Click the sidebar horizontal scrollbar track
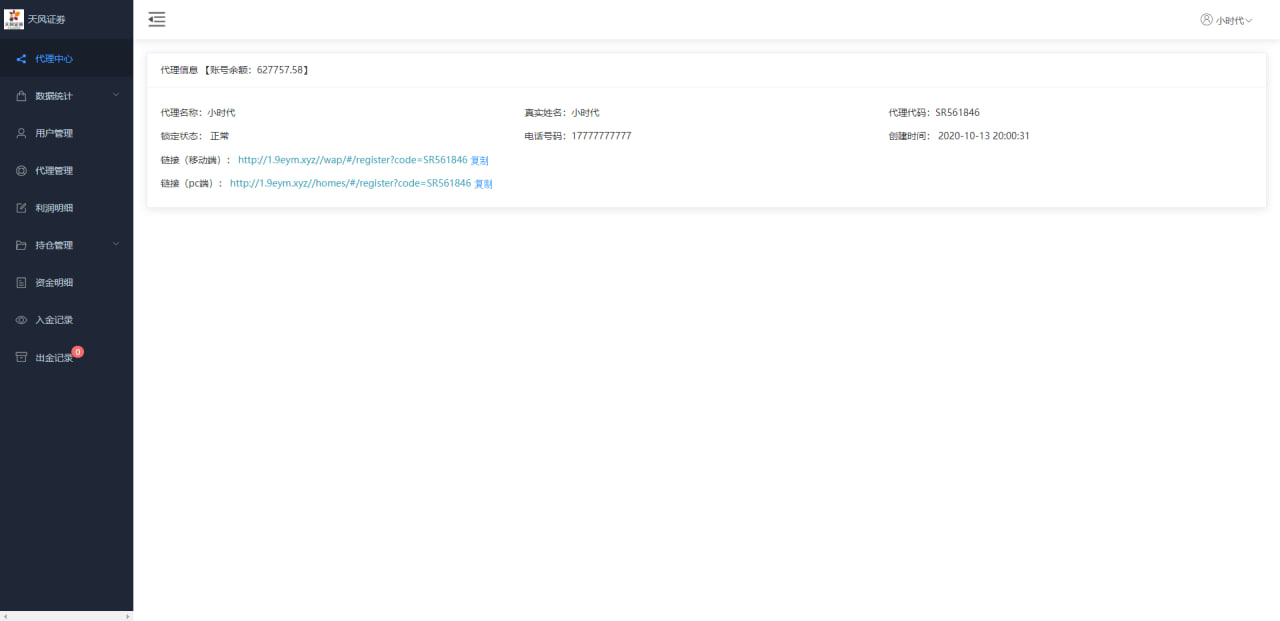 click(66, 616)
